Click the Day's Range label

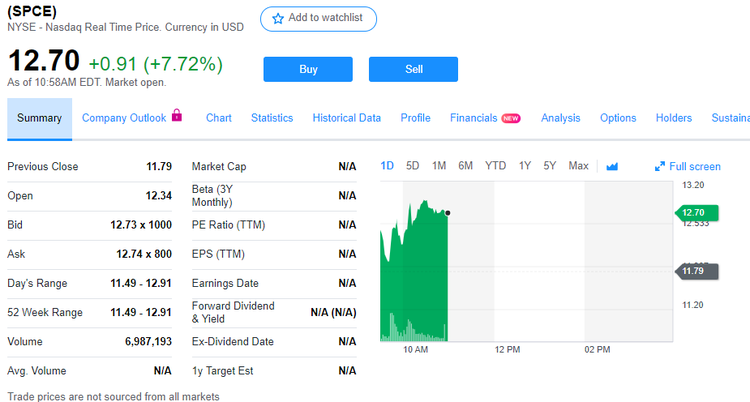tap(37, 283)
